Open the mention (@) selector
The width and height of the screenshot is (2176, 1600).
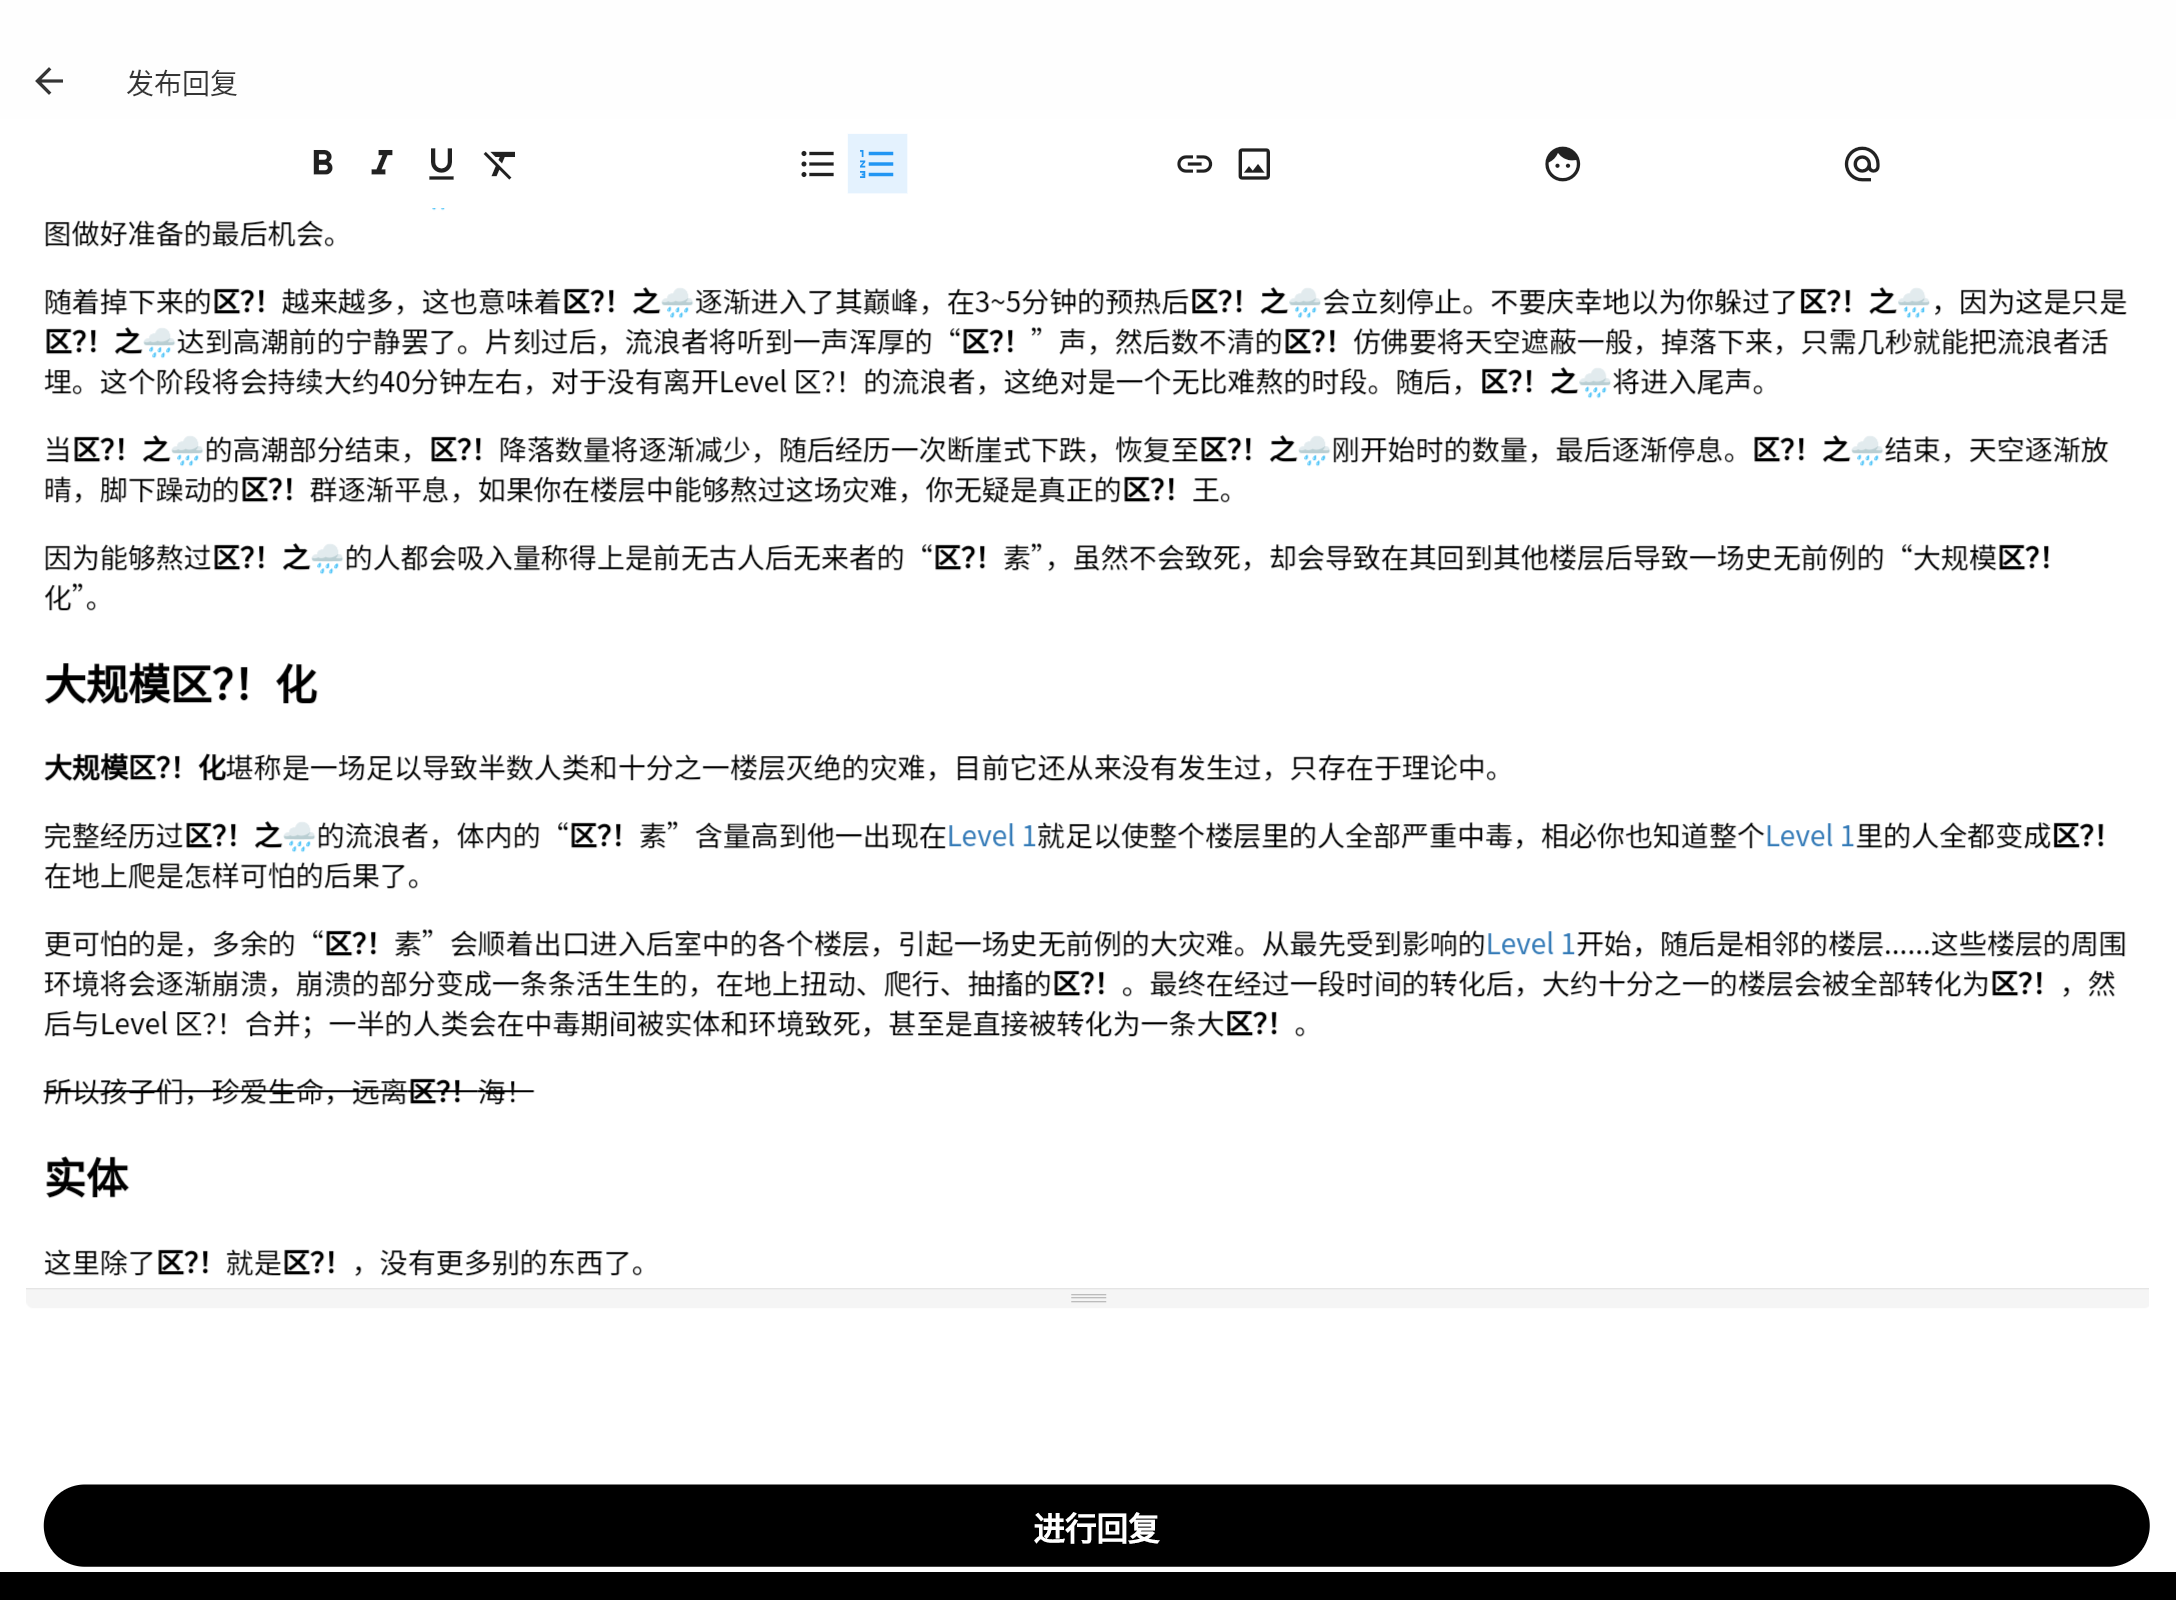point(1860,163)
